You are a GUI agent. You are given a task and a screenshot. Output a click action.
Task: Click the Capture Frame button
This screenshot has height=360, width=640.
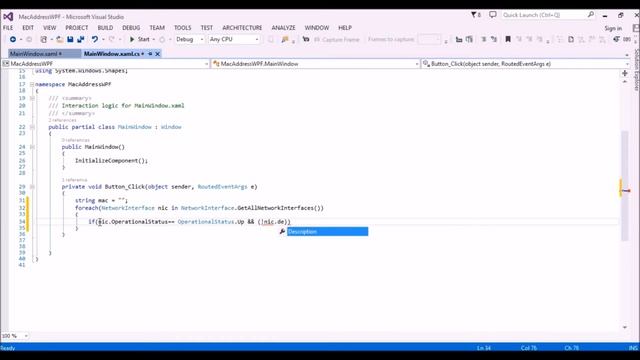[337, 40]
